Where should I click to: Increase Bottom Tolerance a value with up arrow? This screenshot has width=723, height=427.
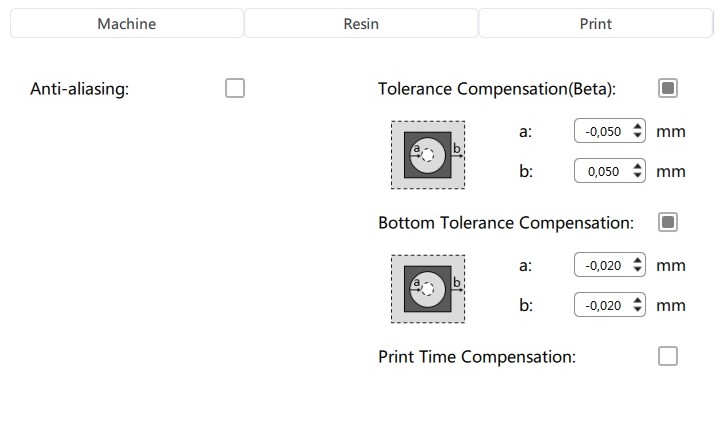click(x=638, y=260)
